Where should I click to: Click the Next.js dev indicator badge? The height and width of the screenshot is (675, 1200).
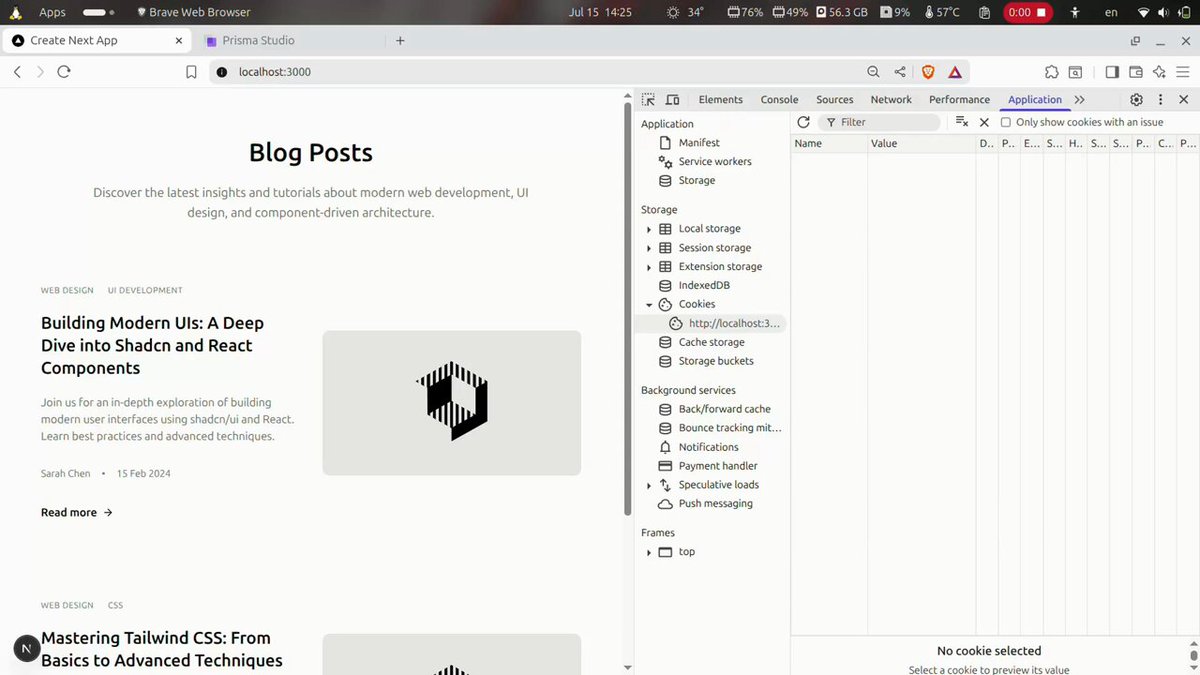click(x=26, y=649)
